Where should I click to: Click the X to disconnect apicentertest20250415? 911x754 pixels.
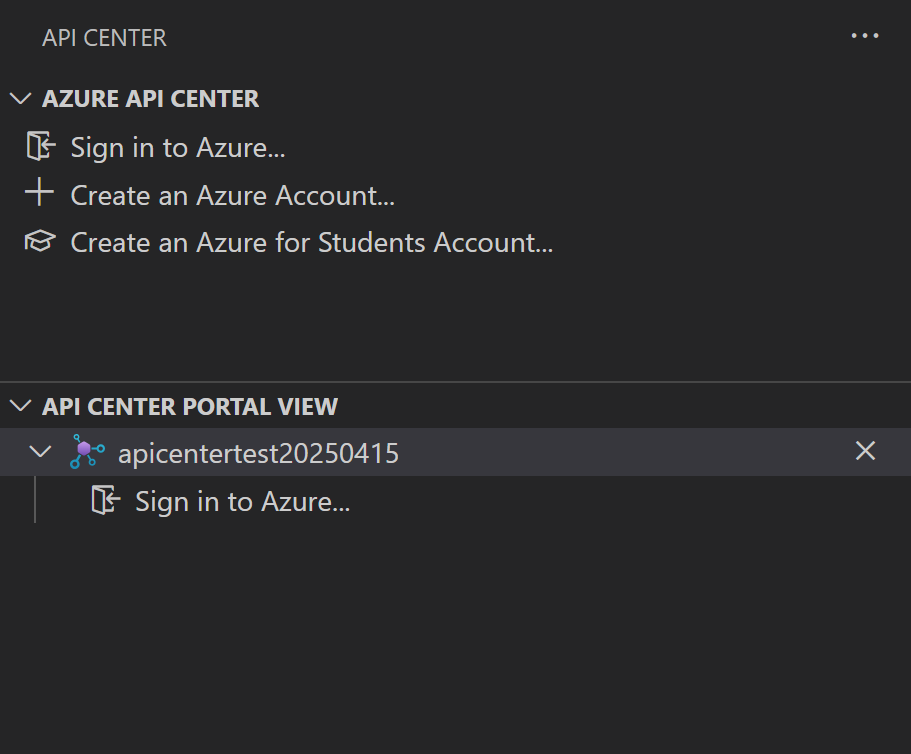coord(864,451)
